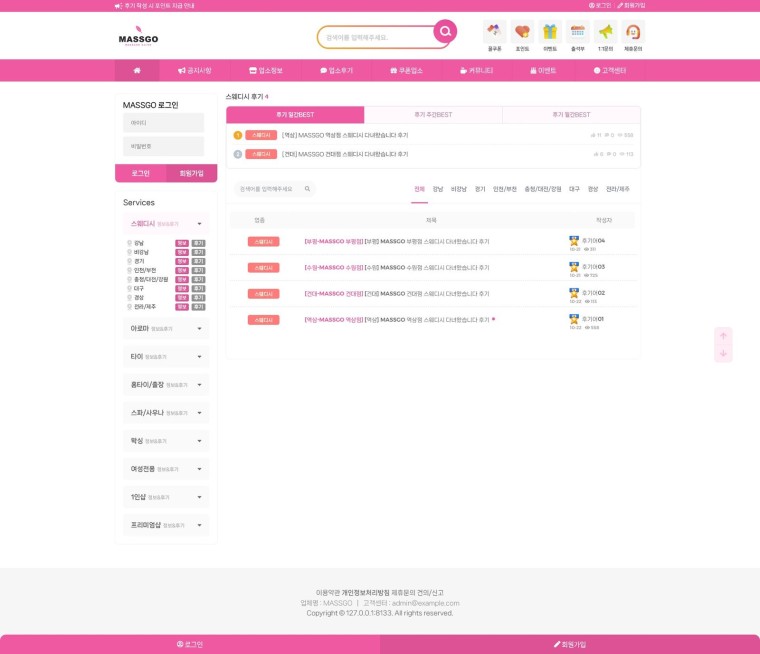
Task: Open the 커뮤니티 menu in the nav bar
Action: 477,70
